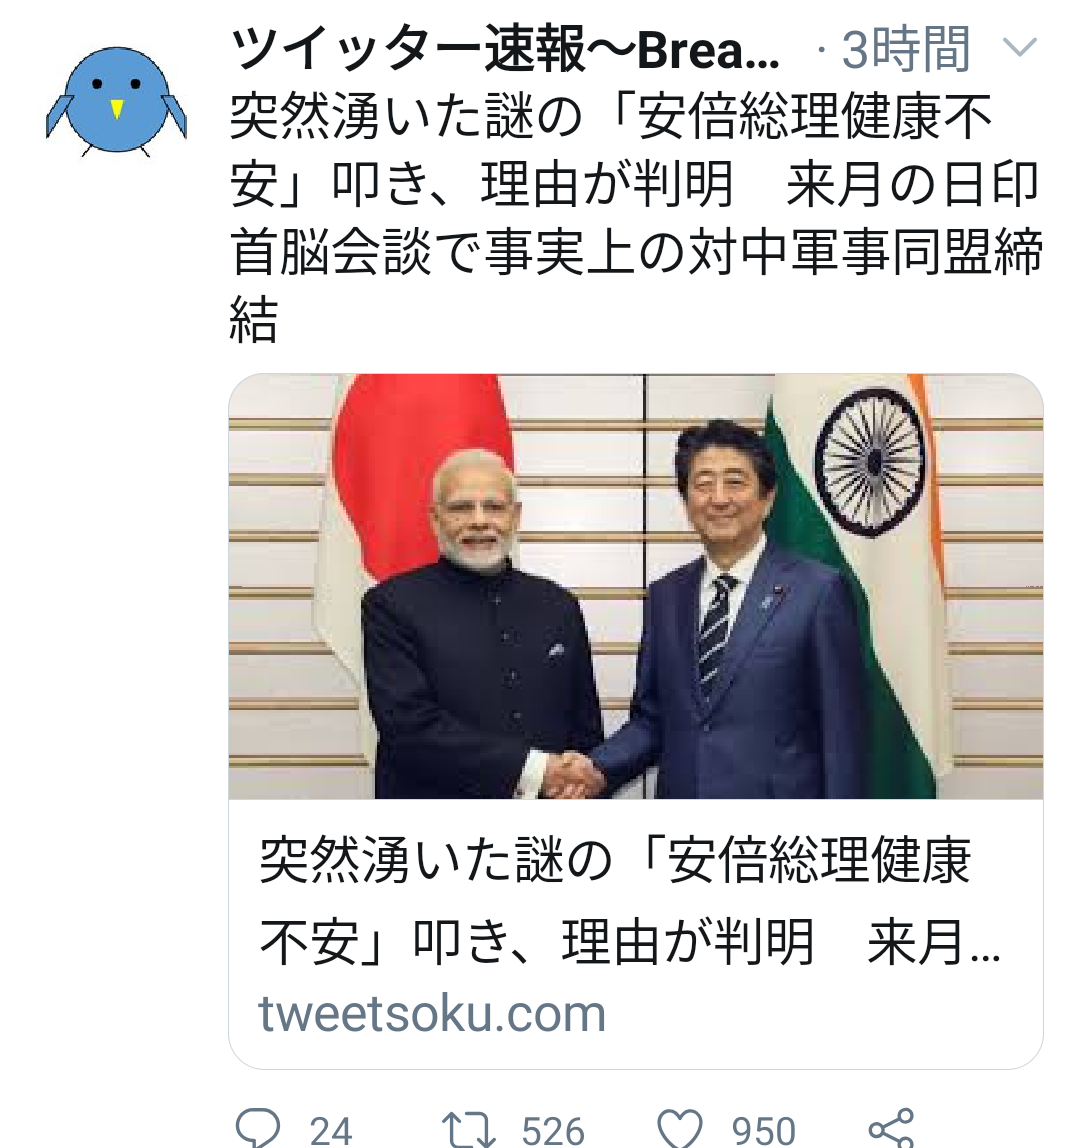This screenshot has height=1148, width=1080.
Task: Click the bordered link preview card
Action: [636, 721]
